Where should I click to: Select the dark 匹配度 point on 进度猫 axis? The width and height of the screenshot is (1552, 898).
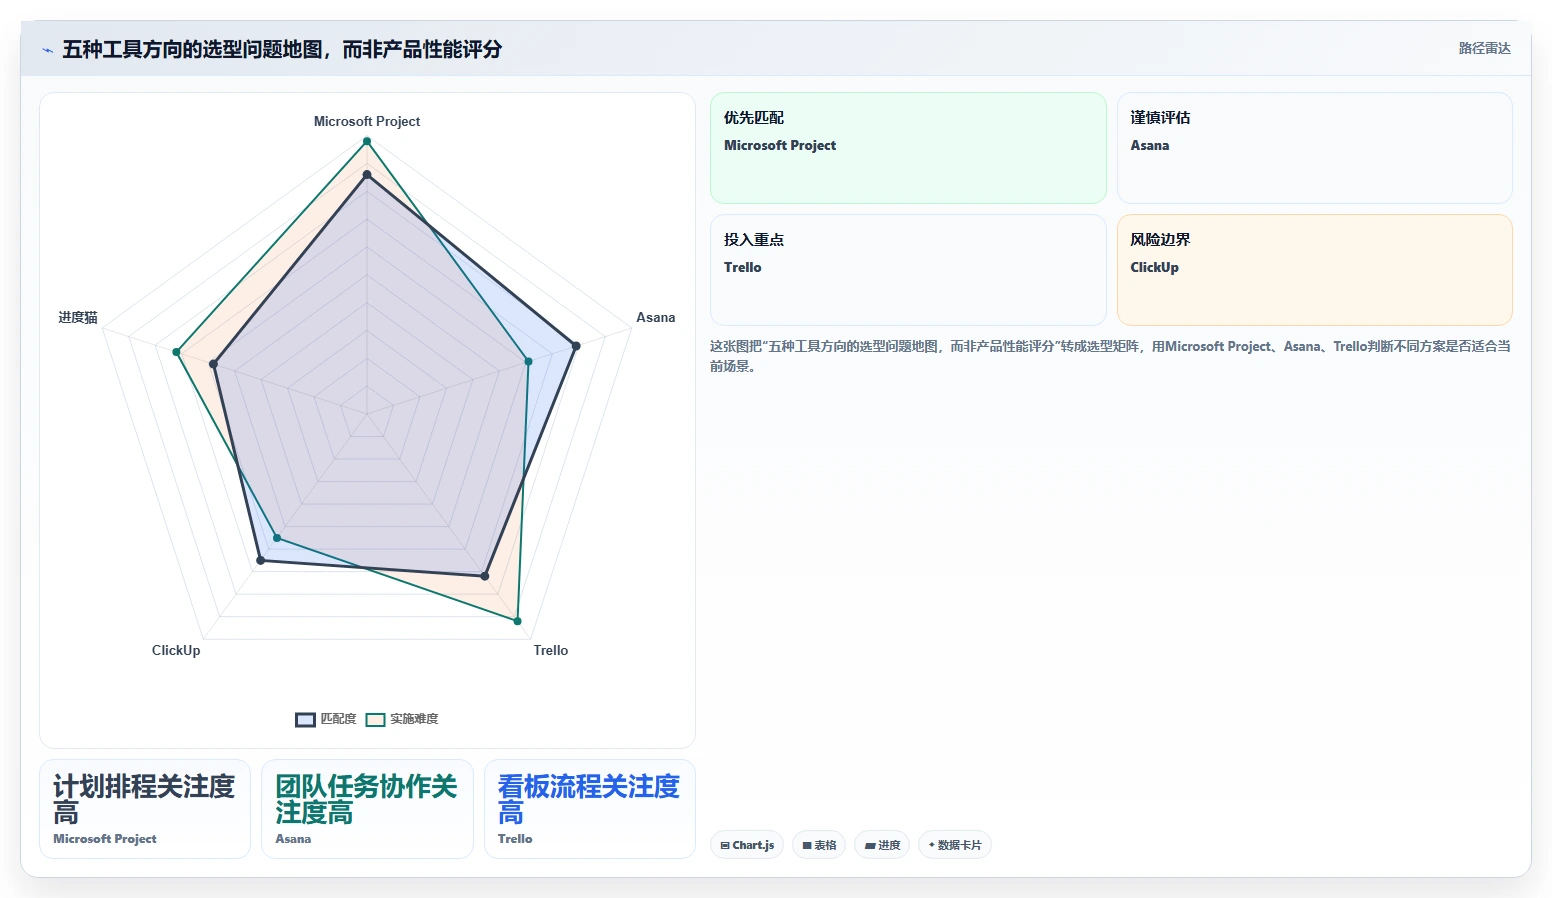(x=213, y=364)
